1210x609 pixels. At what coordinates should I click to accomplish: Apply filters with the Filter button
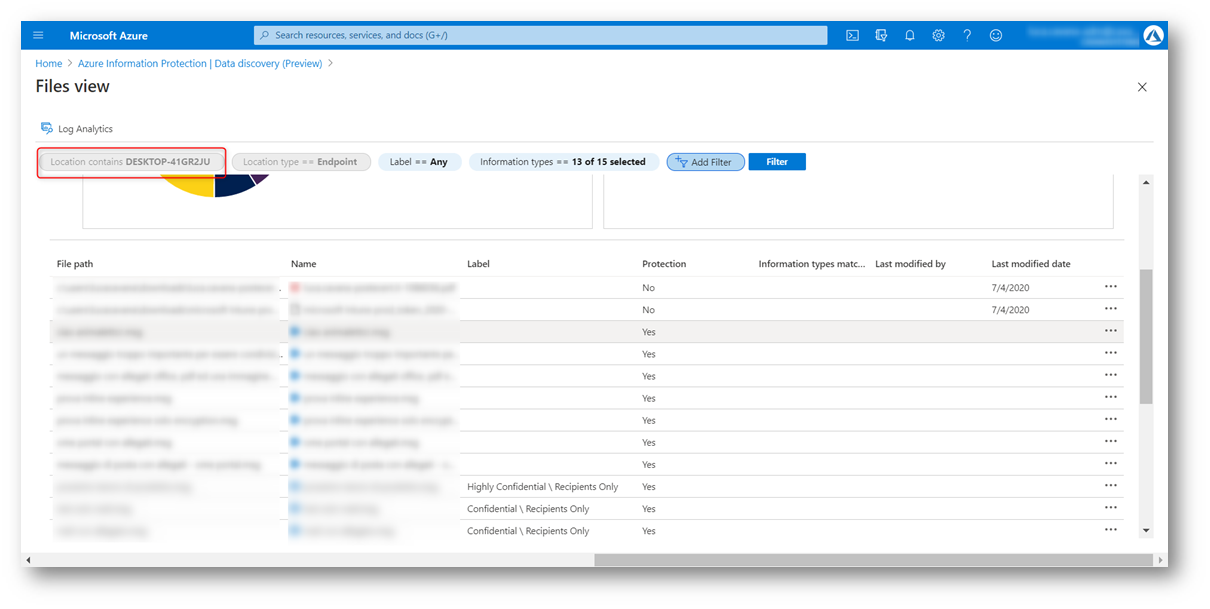(x=776, y=162)
